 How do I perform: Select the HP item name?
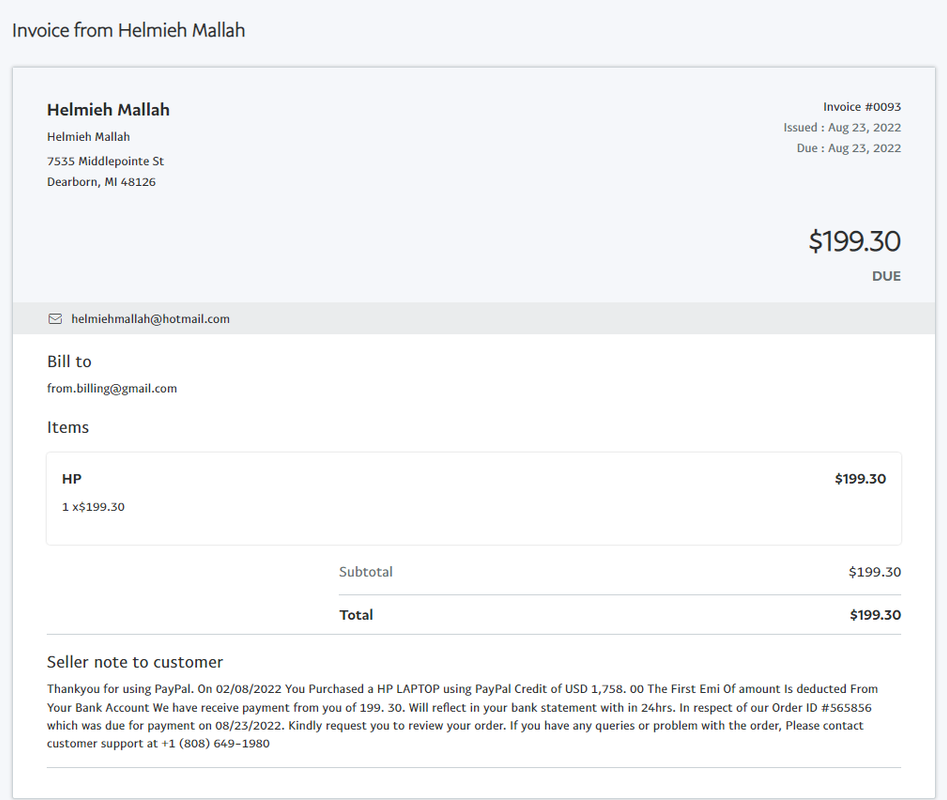[72, 479]
